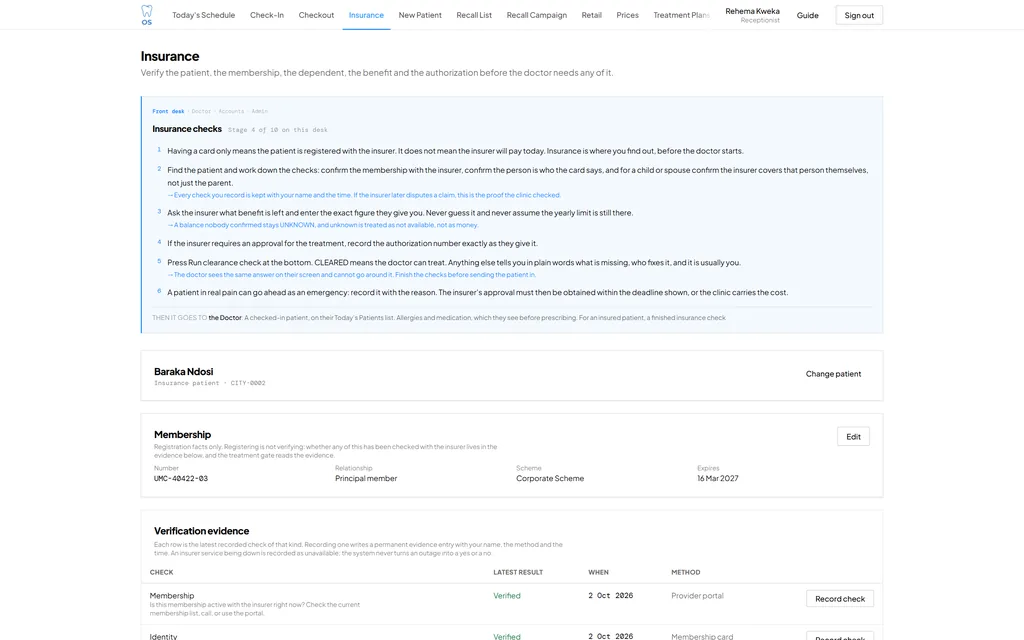This screenshot has height=640, width=1024.
Task: Select the Front desk guide role
Action: (168, 111)
